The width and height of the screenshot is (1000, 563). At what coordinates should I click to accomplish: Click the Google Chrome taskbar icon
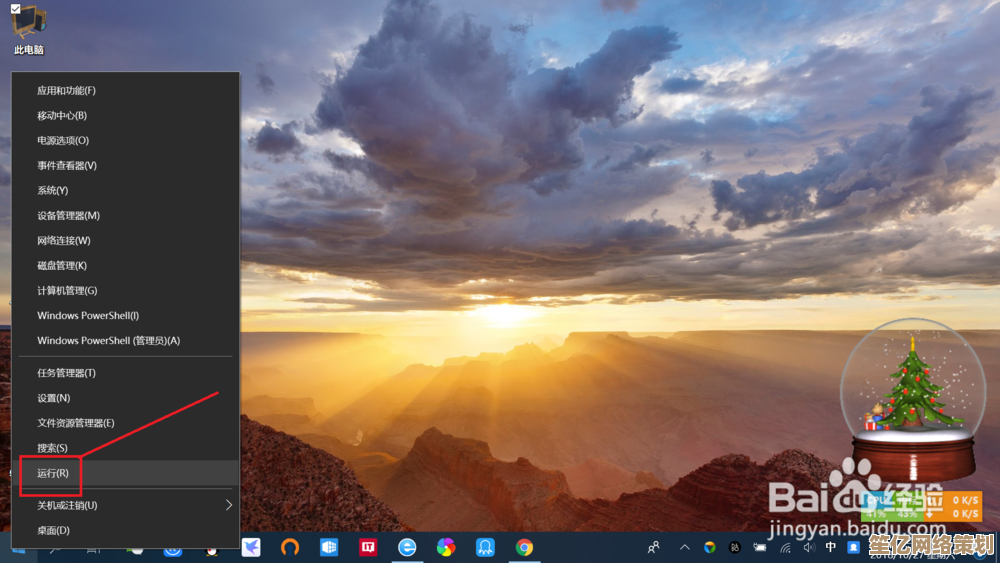click(x=524, y=547)
